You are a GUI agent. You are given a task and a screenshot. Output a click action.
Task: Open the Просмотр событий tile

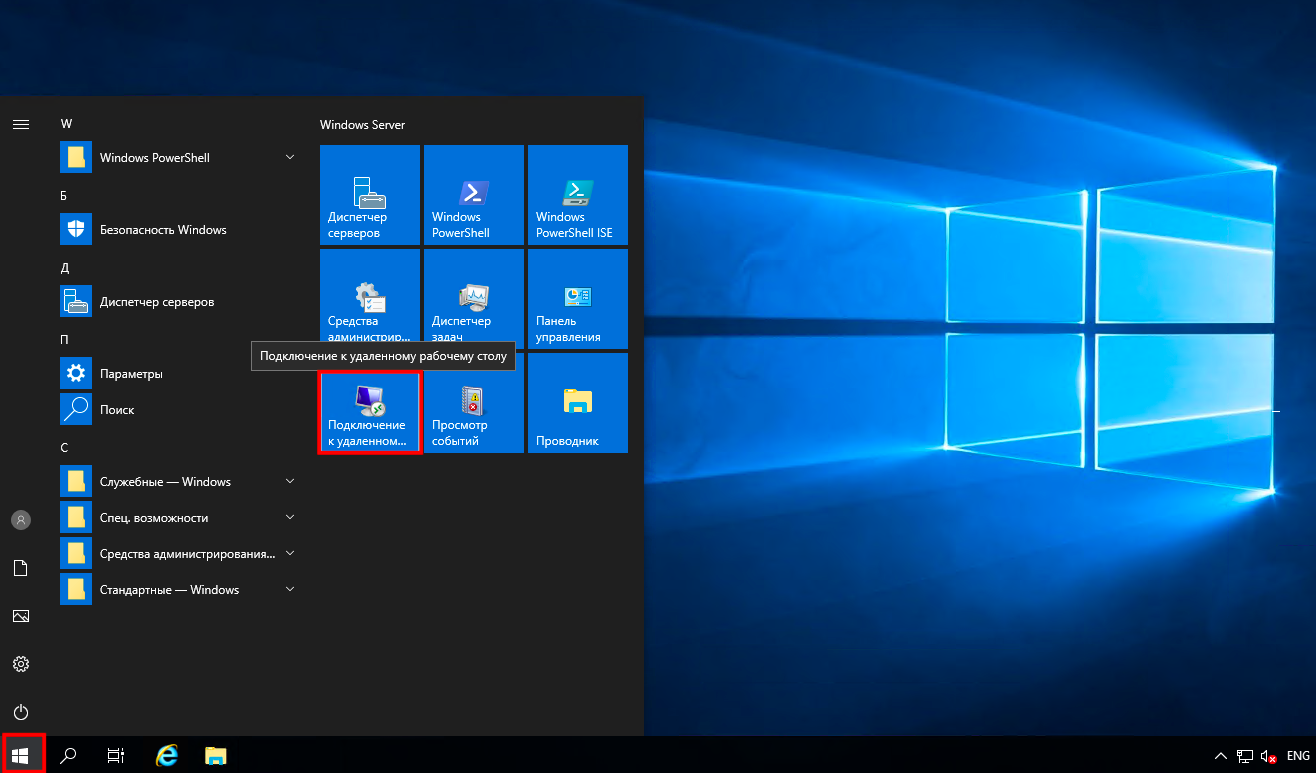(474, 402)
